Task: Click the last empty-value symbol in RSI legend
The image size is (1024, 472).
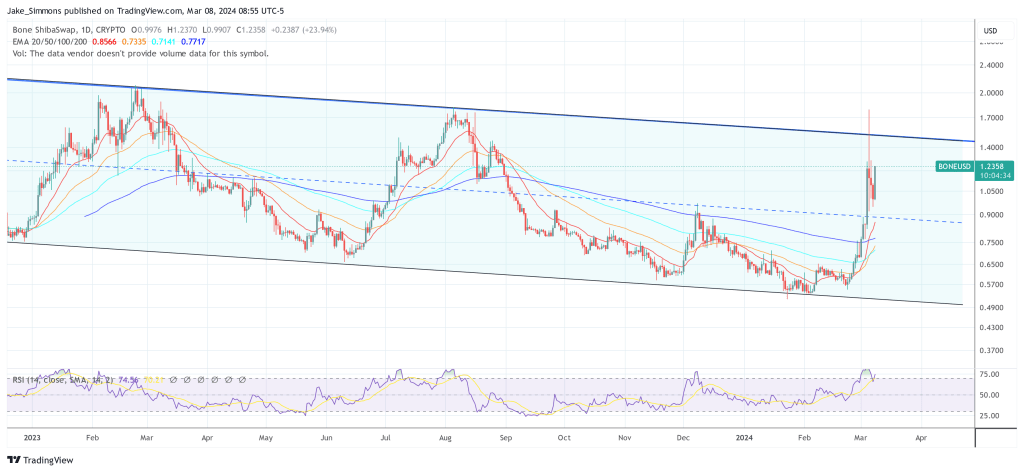Action: [242, 381]
